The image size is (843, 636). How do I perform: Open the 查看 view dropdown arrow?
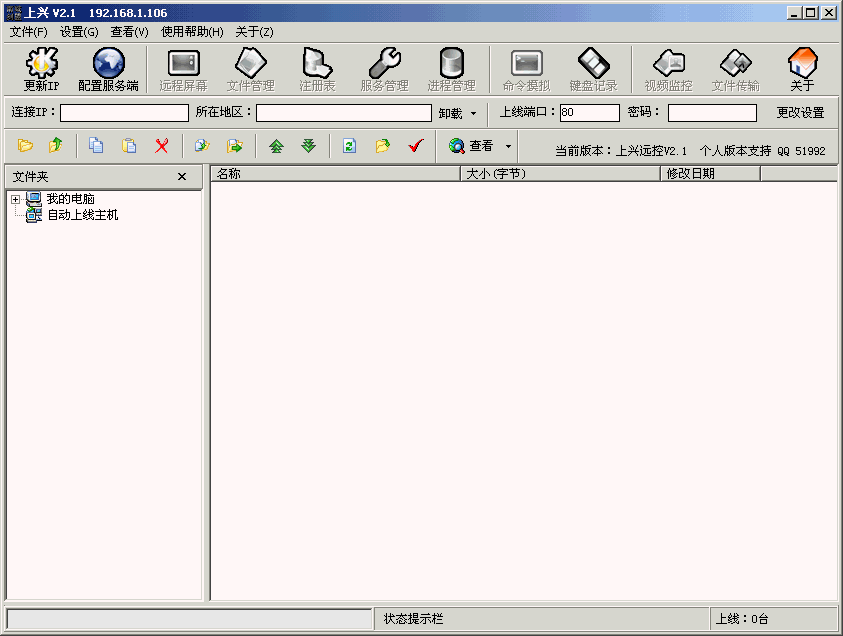508,147
